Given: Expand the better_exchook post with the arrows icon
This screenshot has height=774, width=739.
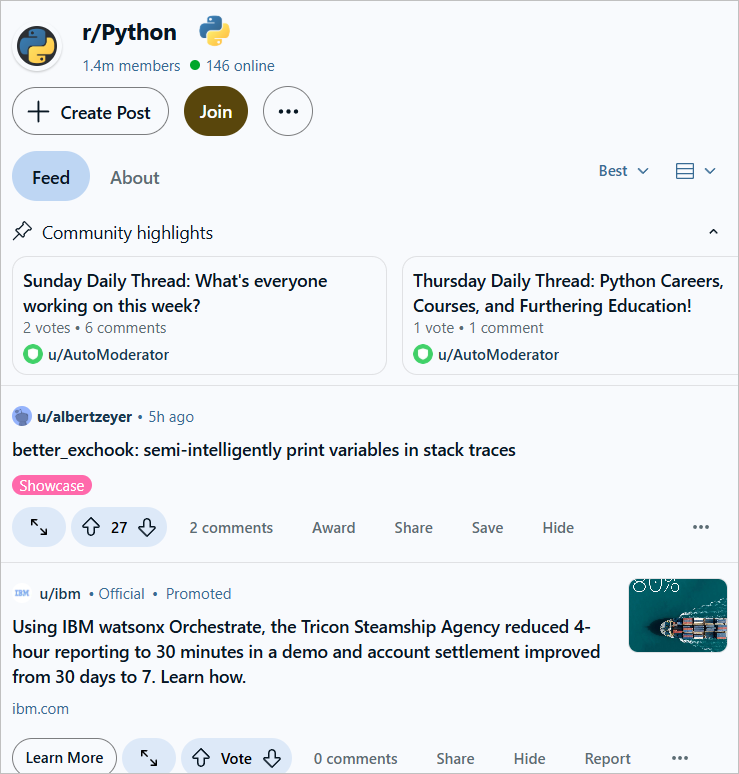Looking at the screenshot, I should pos(39,527).
